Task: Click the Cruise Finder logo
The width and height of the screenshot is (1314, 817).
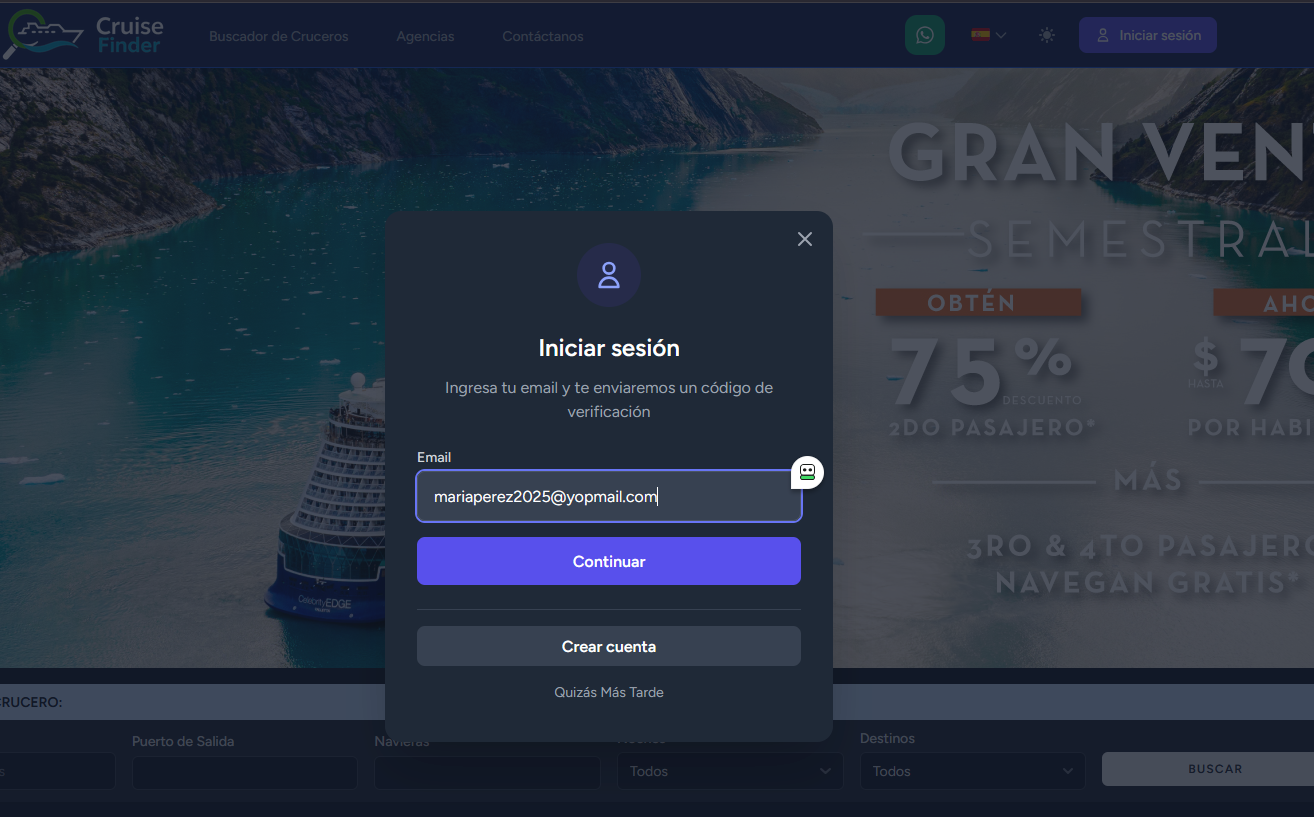Action: point(84,35)
